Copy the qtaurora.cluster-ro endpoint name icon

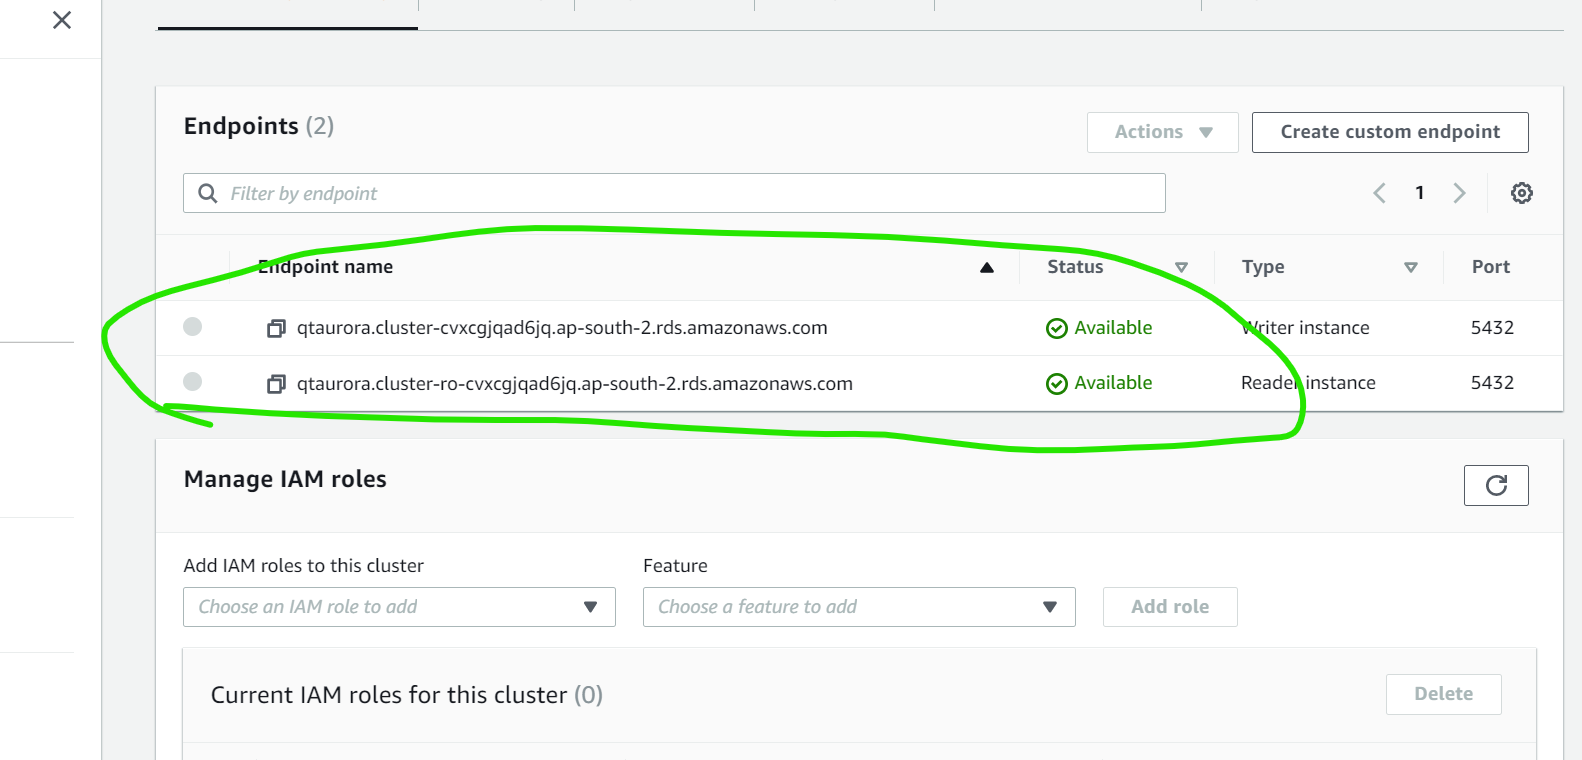276,384
